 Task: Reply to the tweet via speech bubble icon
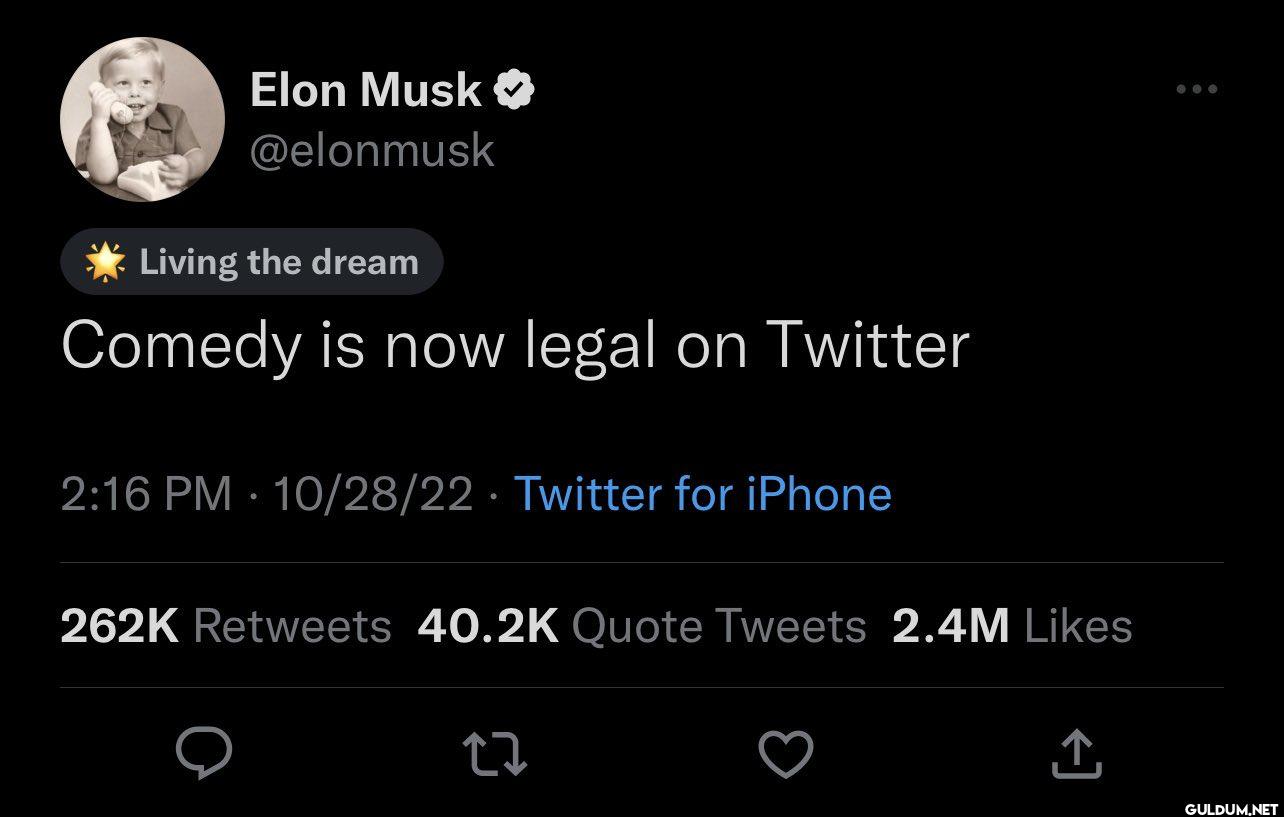[x=205, y=753]
